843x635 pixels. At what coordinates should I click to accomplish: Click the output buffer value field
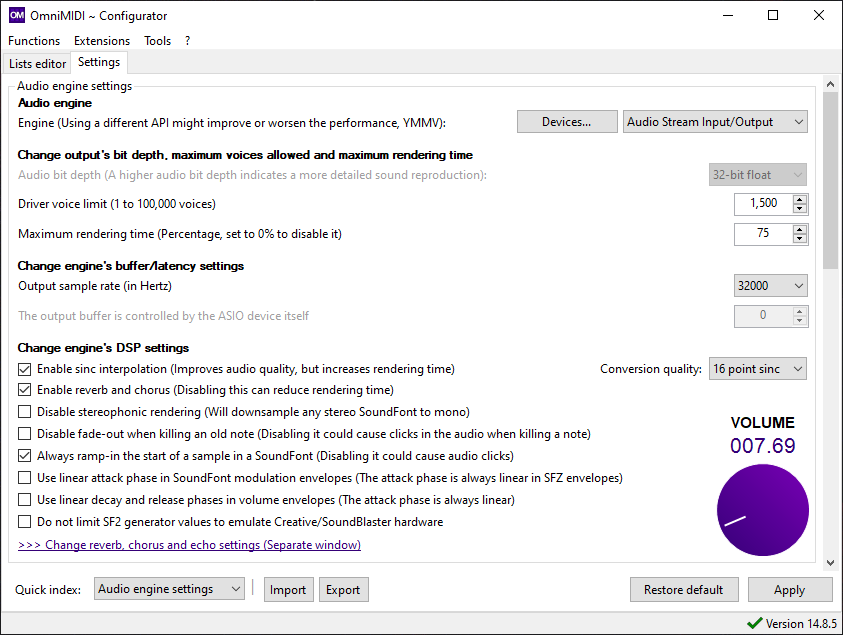tap(763, 316)
